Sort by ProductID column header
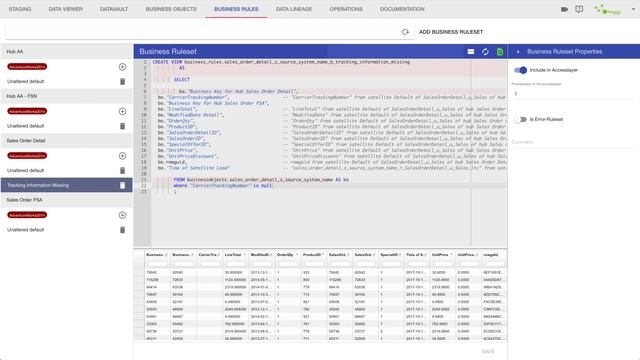Screen dimensions: 640x360 pyautogui.click(x=313, y=255)
